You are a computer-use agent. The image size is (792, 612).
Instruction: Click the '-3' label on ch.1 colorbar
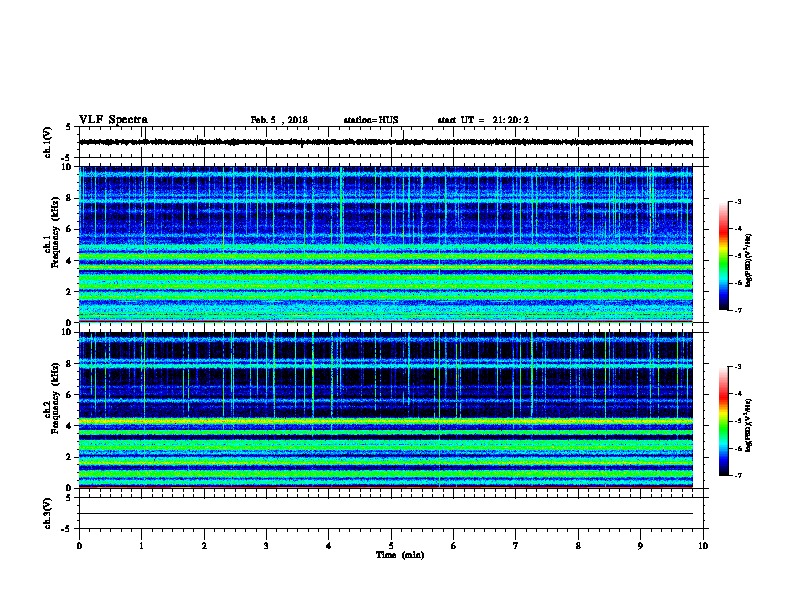[x=737, y=202]
